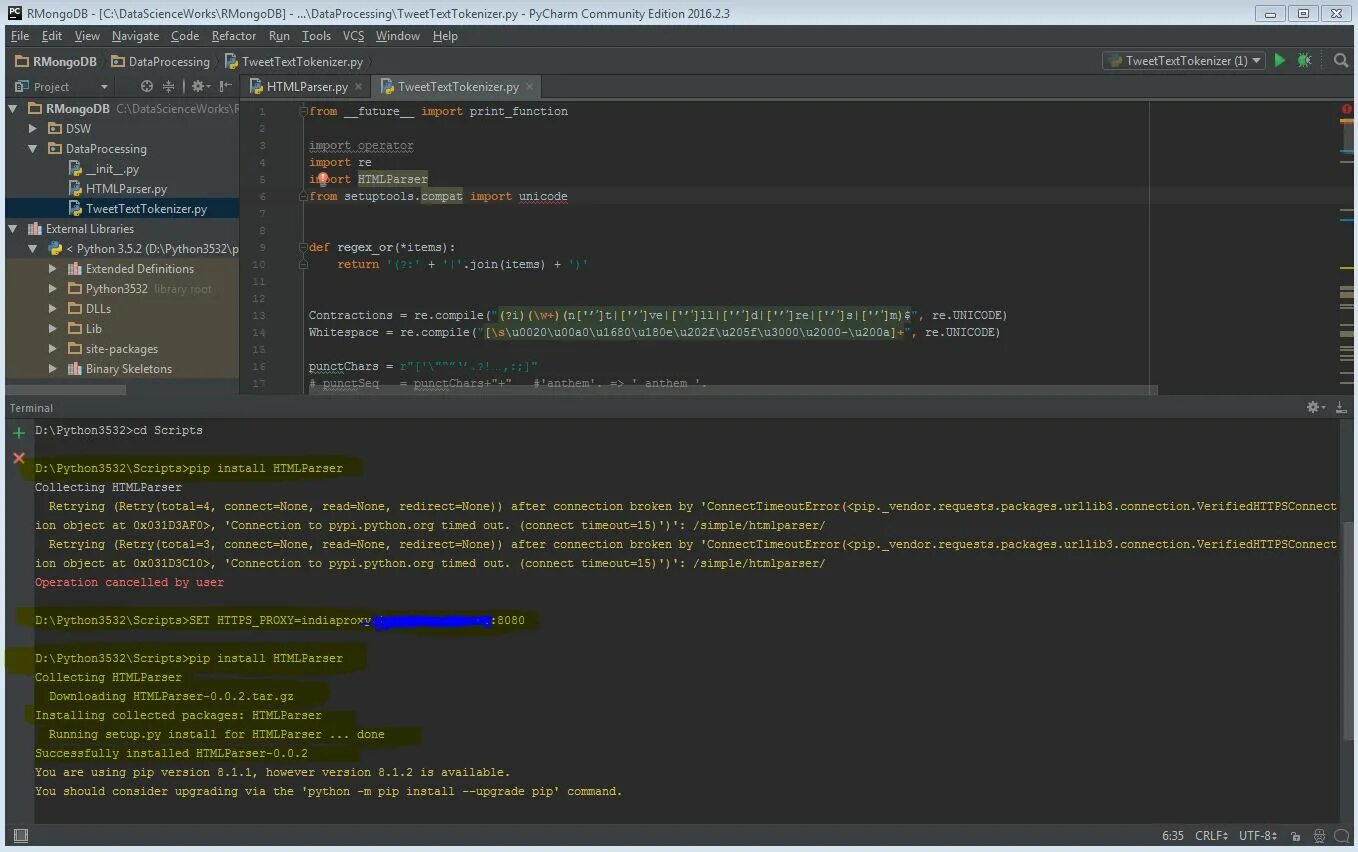The image size is (1358, 852).
Task: Open Search Everywhere magnifier icon
Action: pos(1341,60)
